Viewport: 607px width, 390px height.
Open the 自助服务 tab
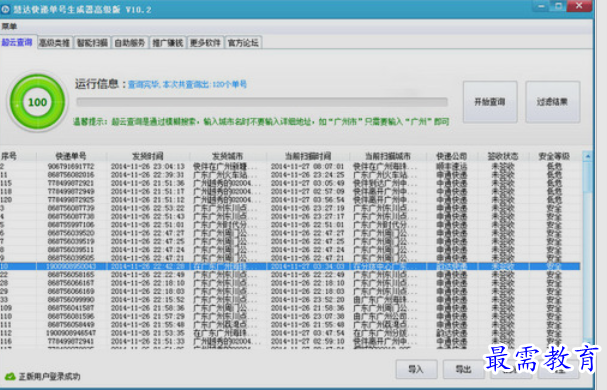pos(130,43)
